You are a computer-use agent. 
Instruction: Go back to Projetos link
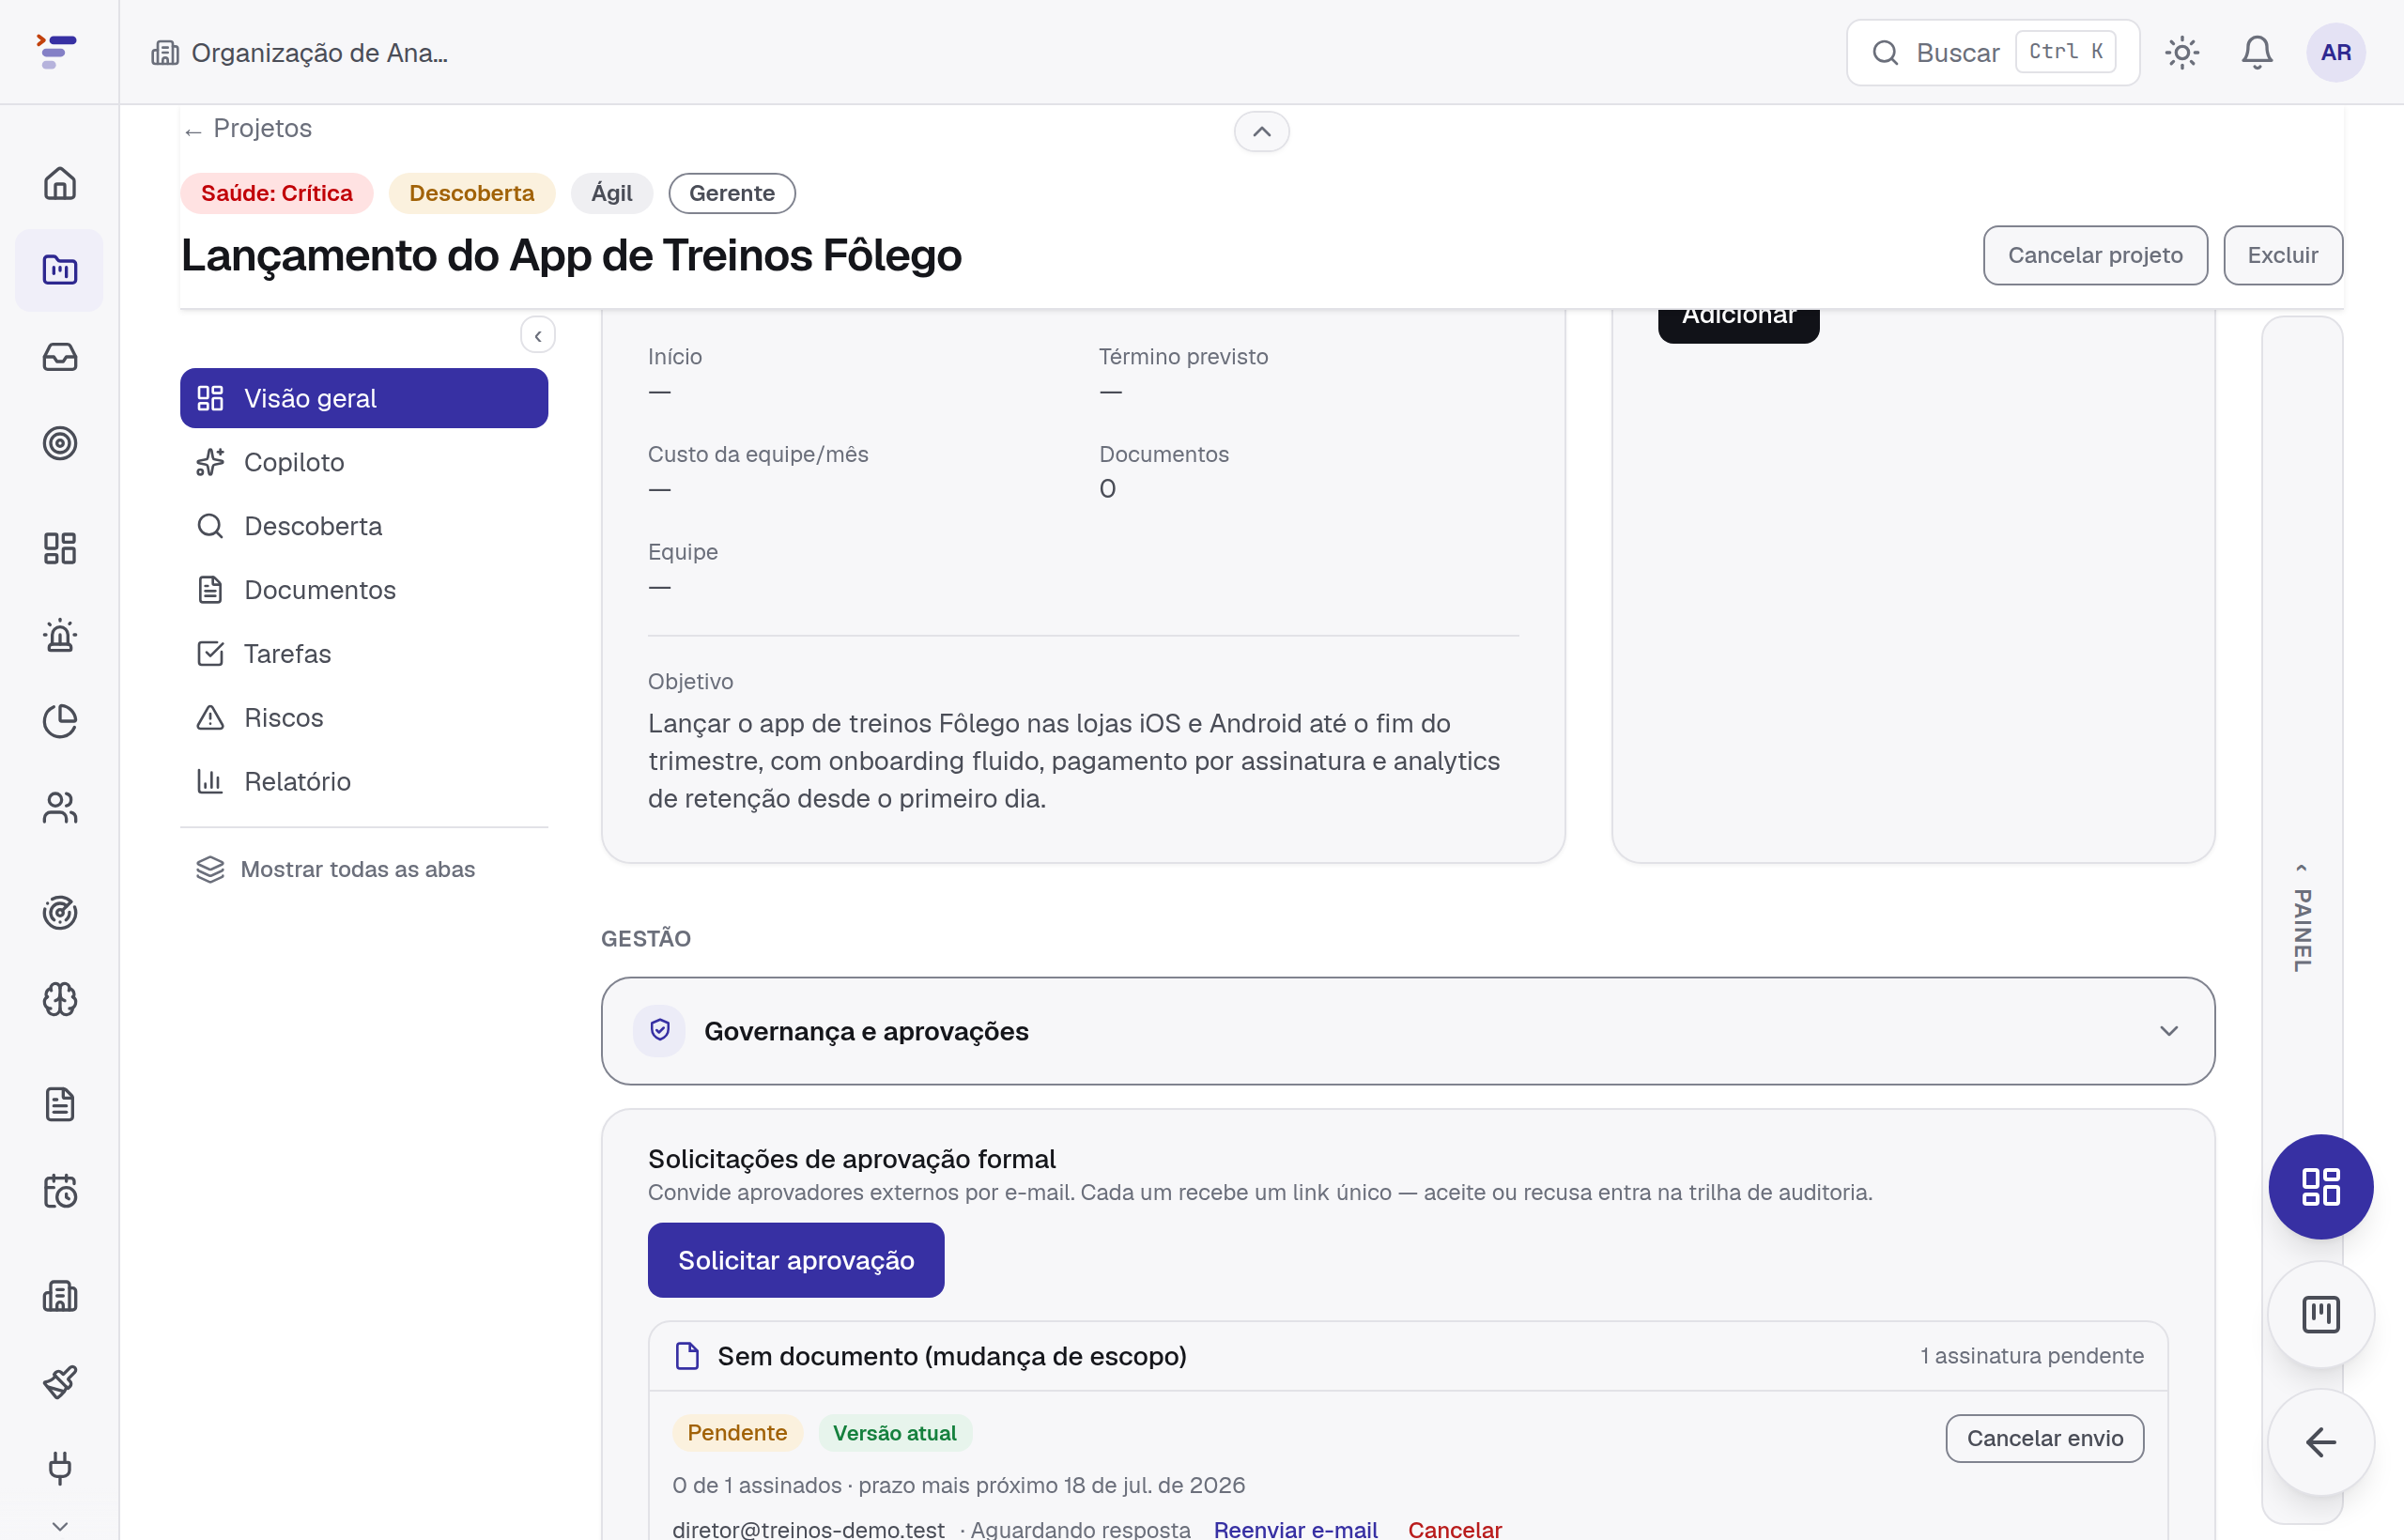pyautogui.click(x=248, y=128)
